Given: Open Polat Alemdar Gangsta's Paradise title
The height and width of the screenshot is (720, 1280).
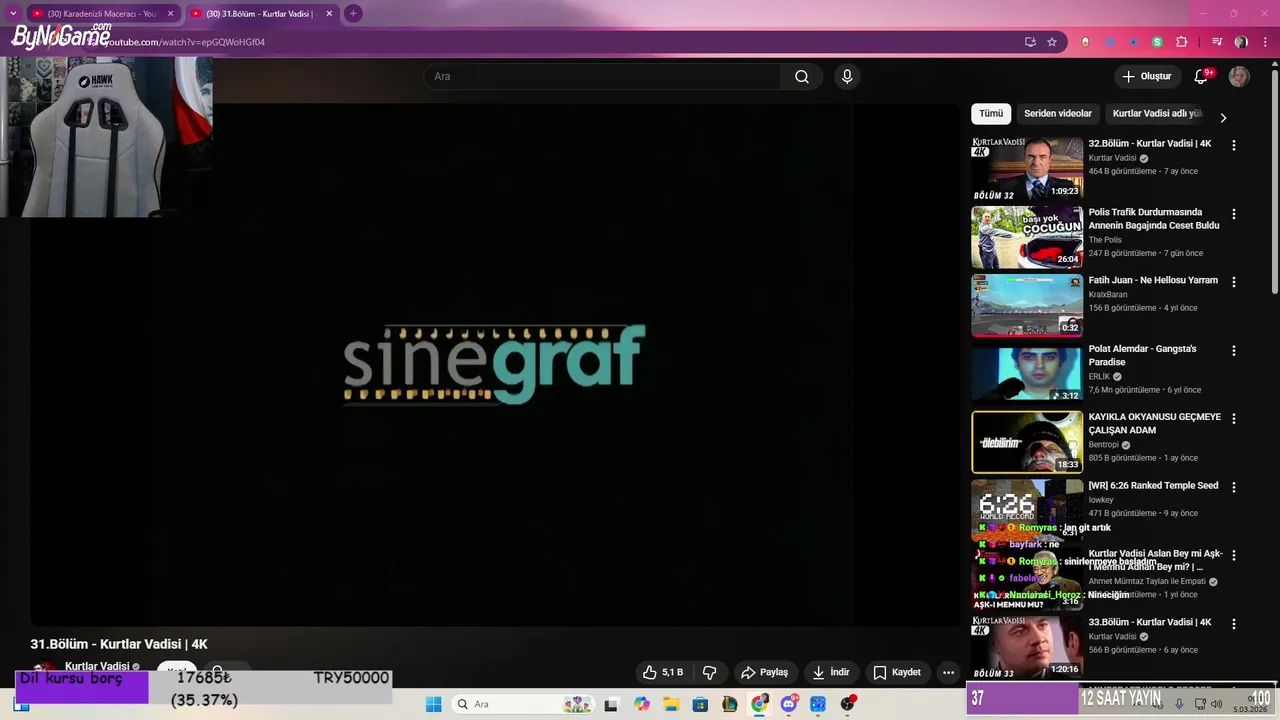Looking at the screenshot, I should tap(1142, 356).
